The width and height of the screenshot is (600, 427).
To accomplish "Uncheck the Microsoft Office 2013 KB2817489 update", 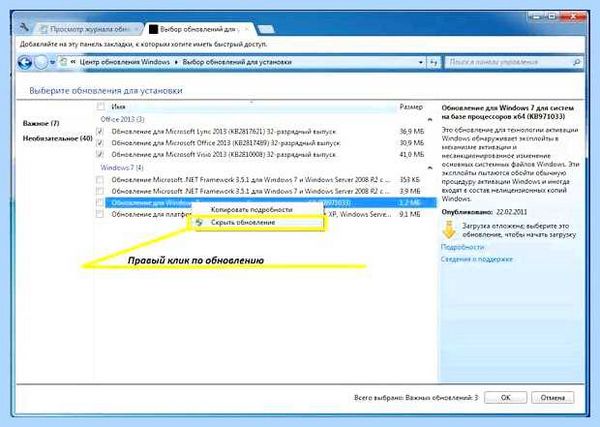I will click(x=100, y=143).
